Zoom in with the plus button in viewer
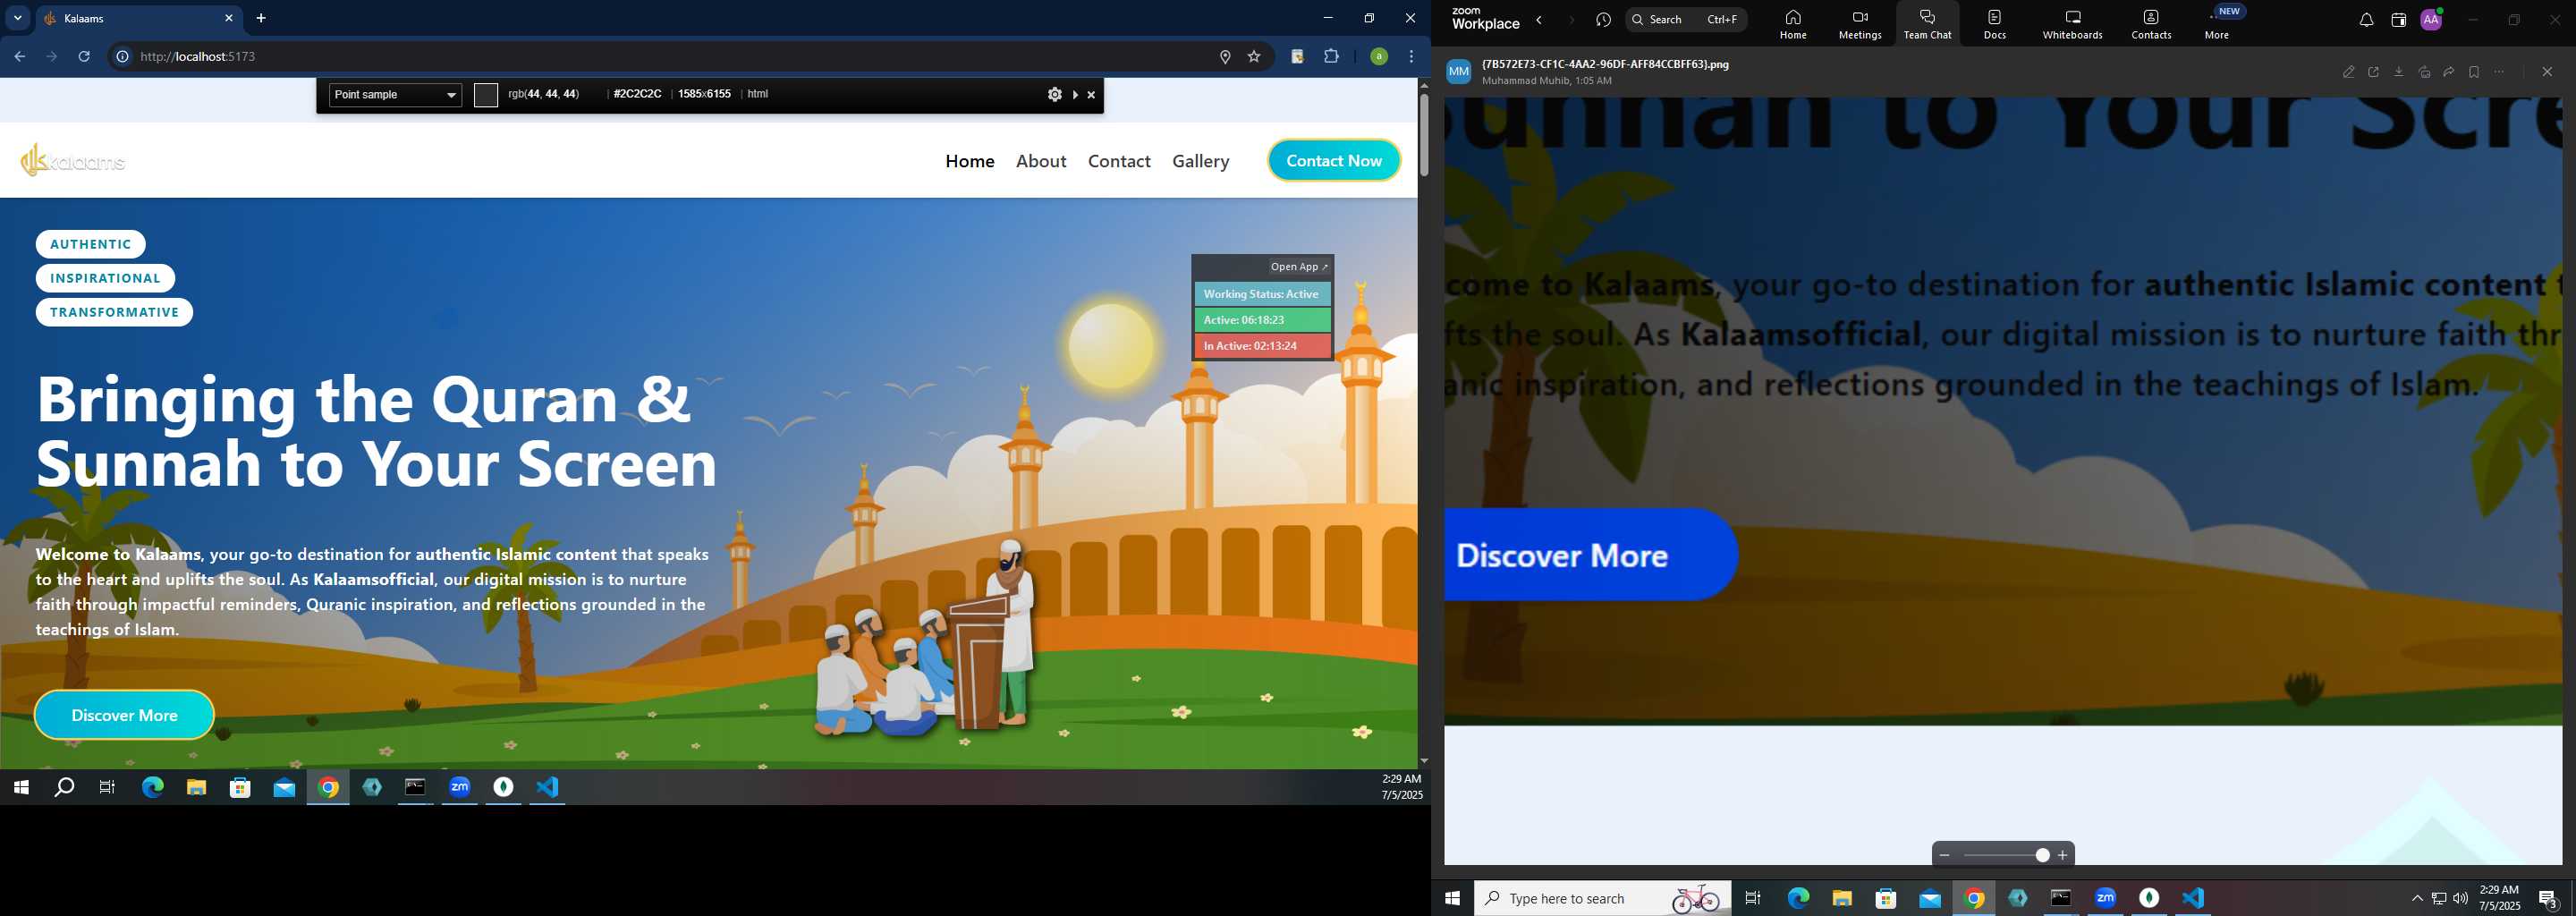The height and width of the screenshot is (916, 2576). point(2062,855)
